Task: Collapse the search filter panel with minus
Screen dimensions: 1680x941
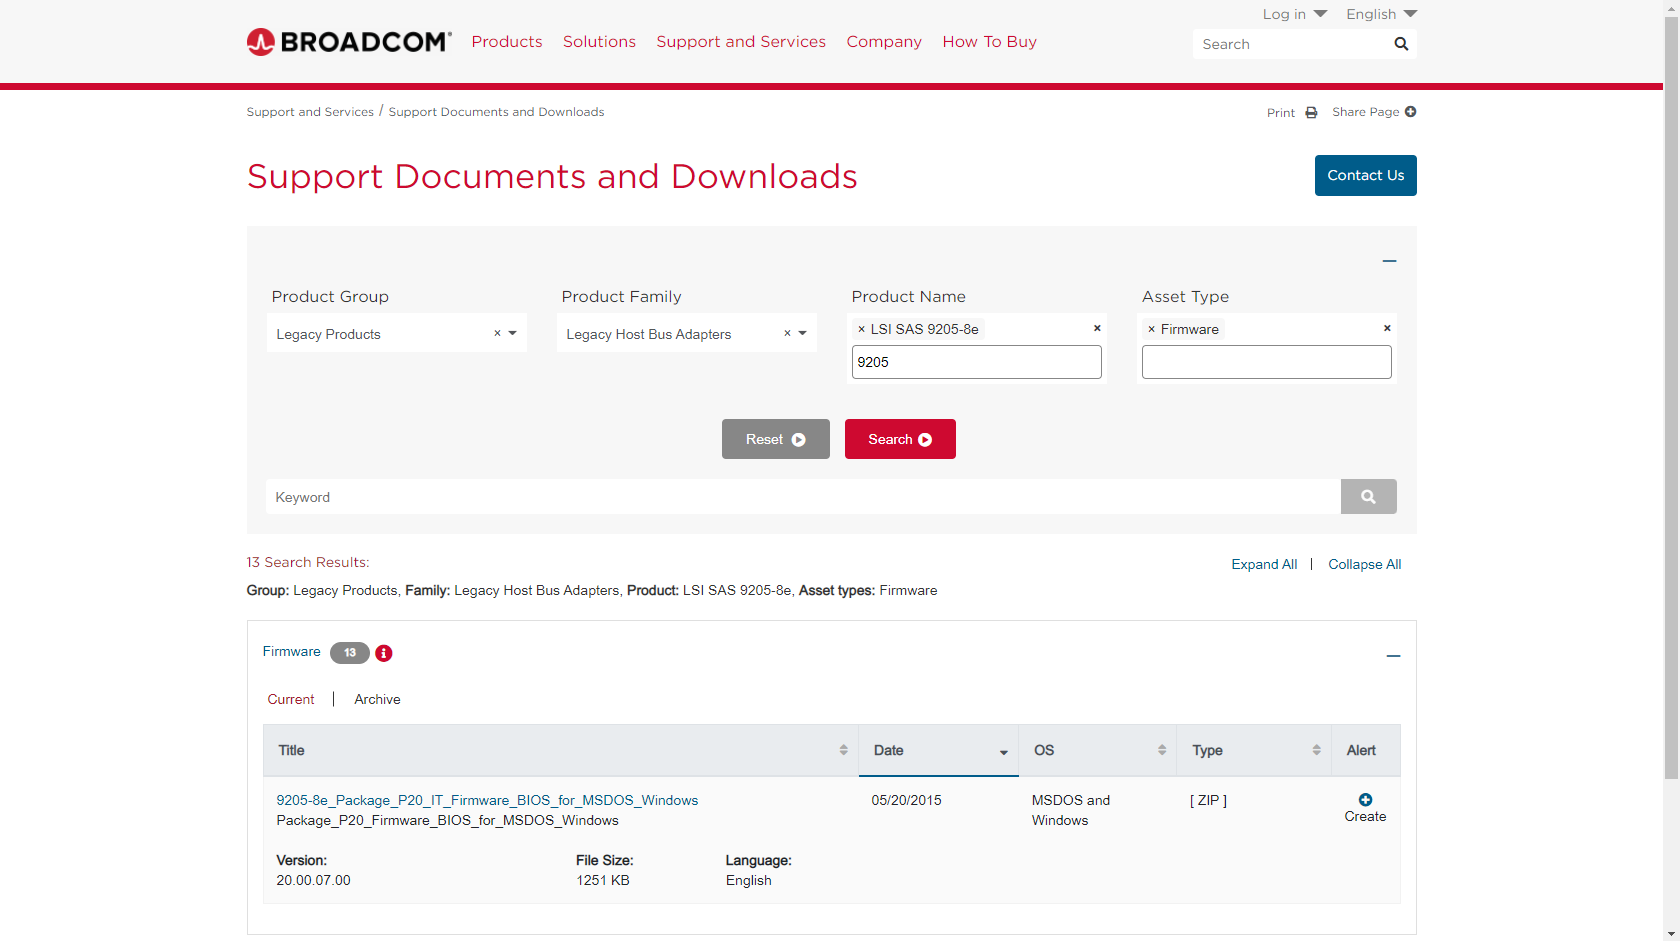Action: tap(1389, 261)
